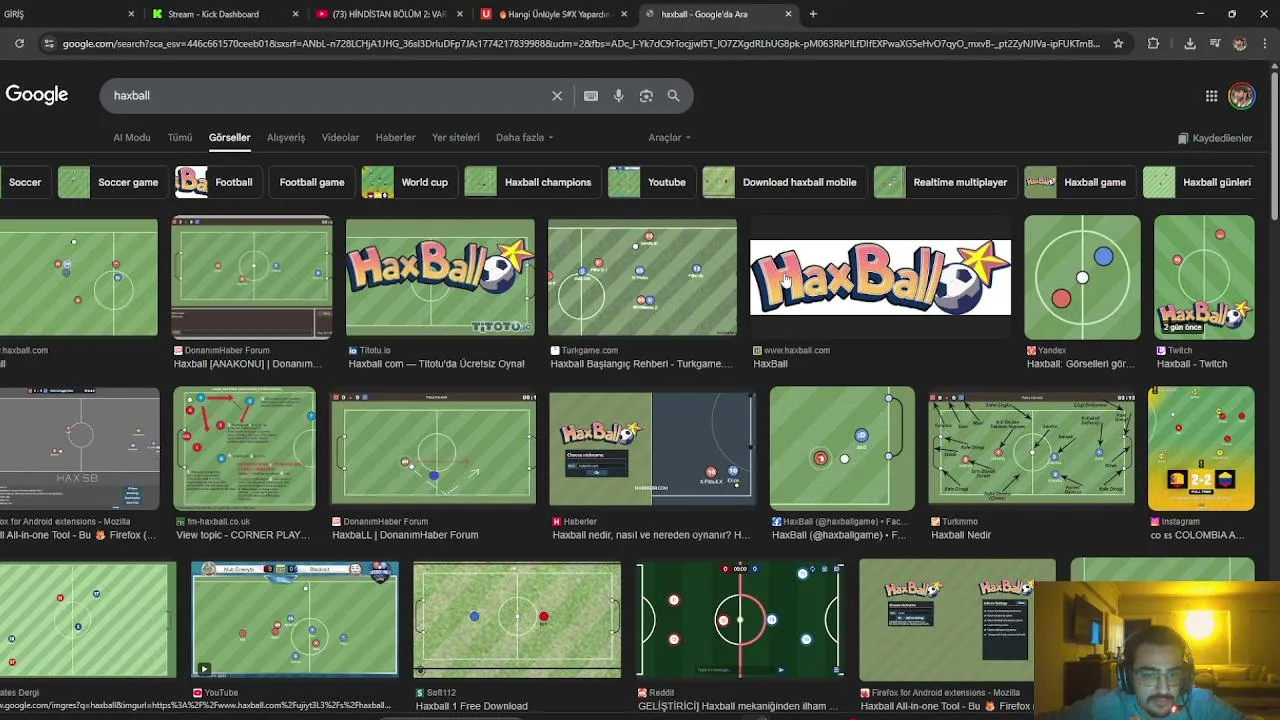Bookmark this page with the star icon

[x=1118, y=43]
